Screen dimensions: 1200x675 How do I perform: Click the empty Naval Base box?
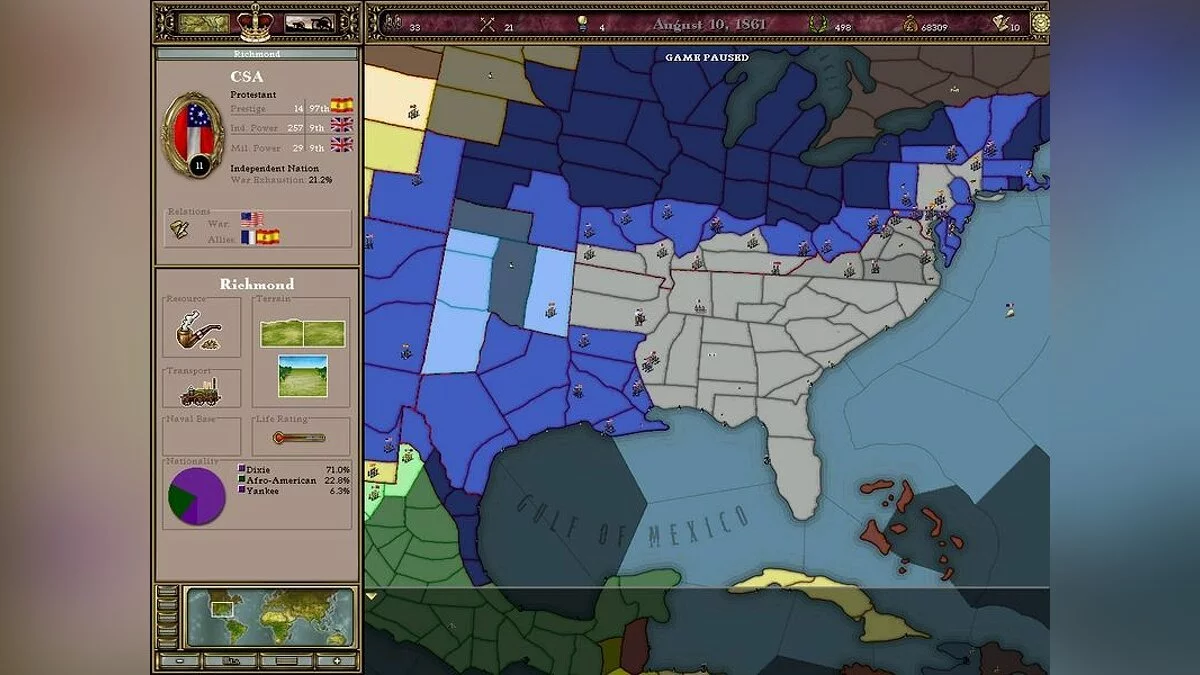point(202,437)
